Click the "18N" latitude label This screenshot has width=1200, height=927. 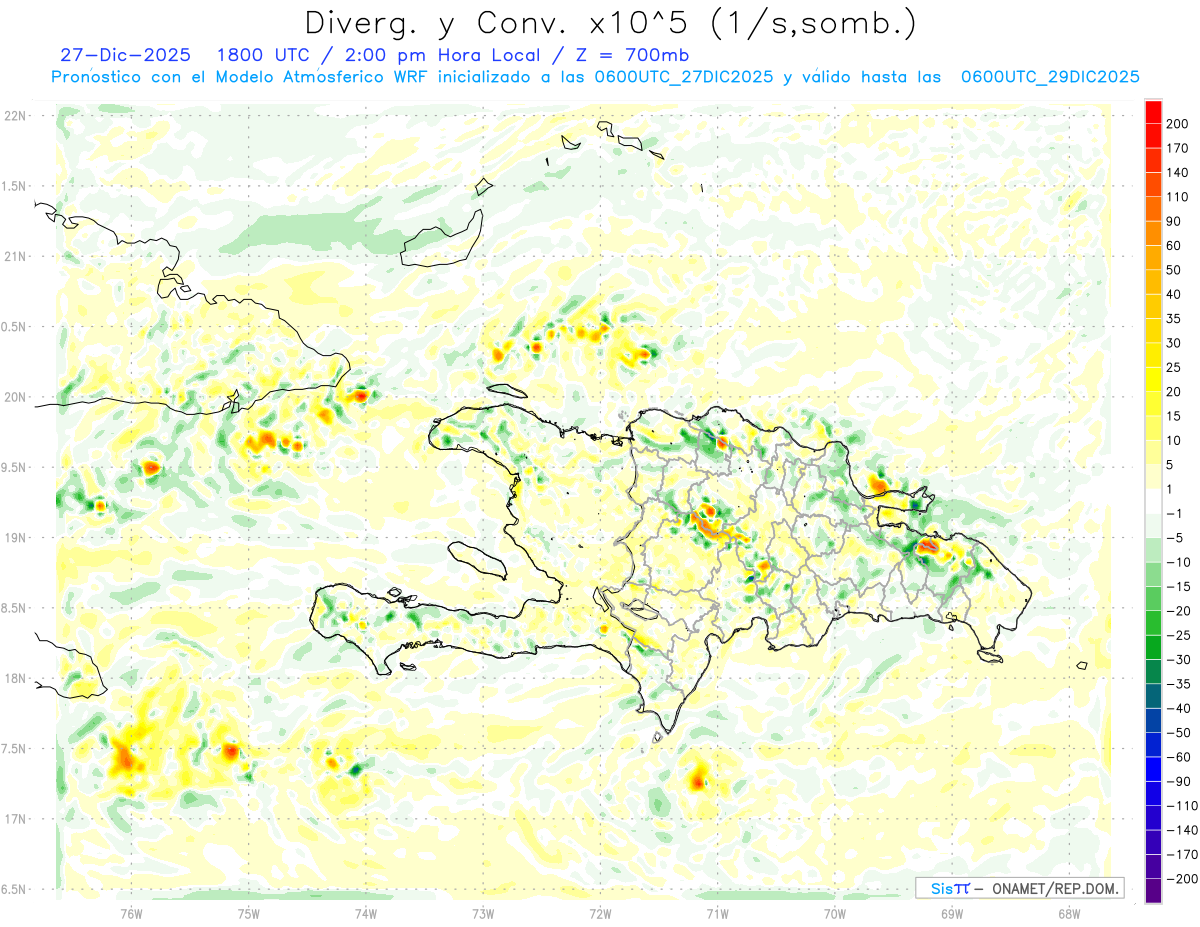click(x=15, y=678)
